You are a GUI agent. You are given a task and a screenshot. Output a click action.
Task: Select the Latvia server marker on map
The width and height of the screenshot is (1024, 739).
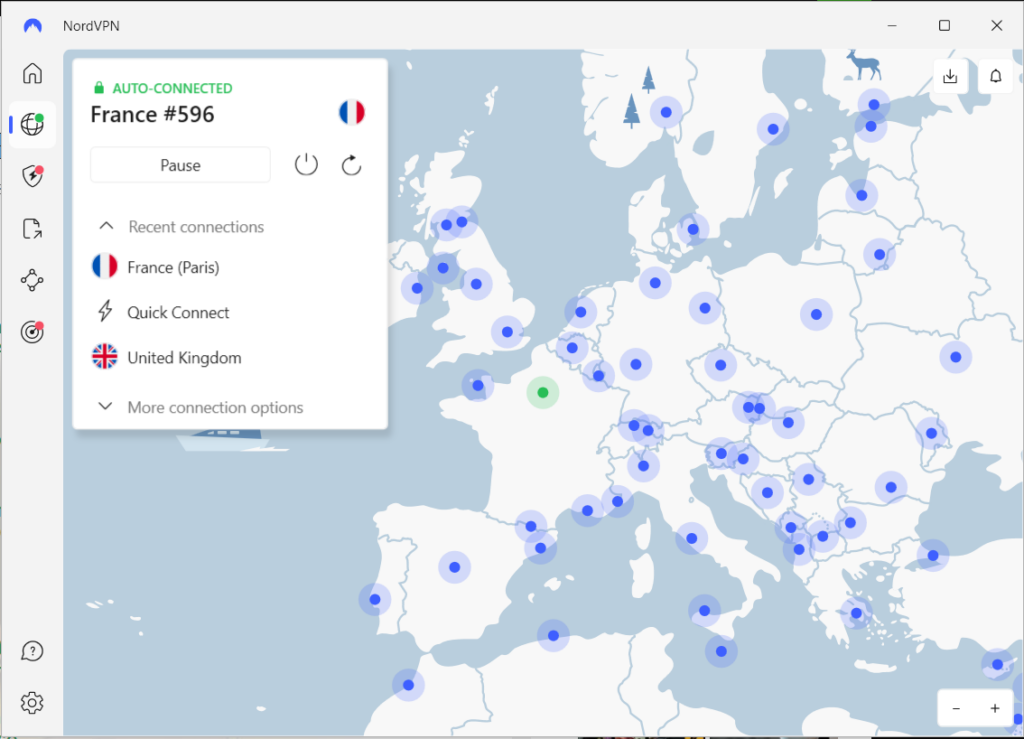click(x=862, y=195)
